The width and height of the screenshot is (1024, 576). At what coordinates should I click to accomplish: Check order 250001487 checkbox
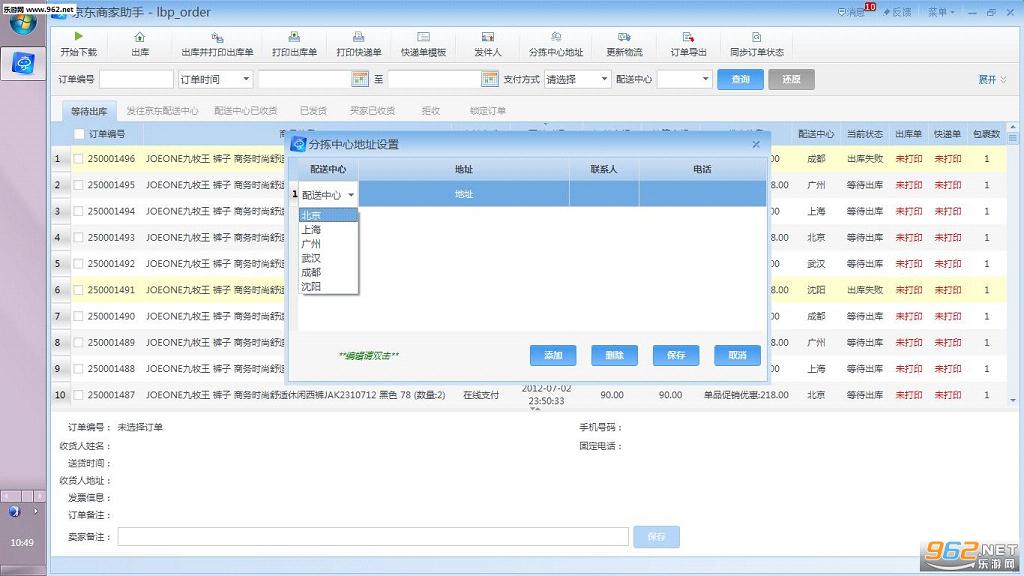(78, 394)
